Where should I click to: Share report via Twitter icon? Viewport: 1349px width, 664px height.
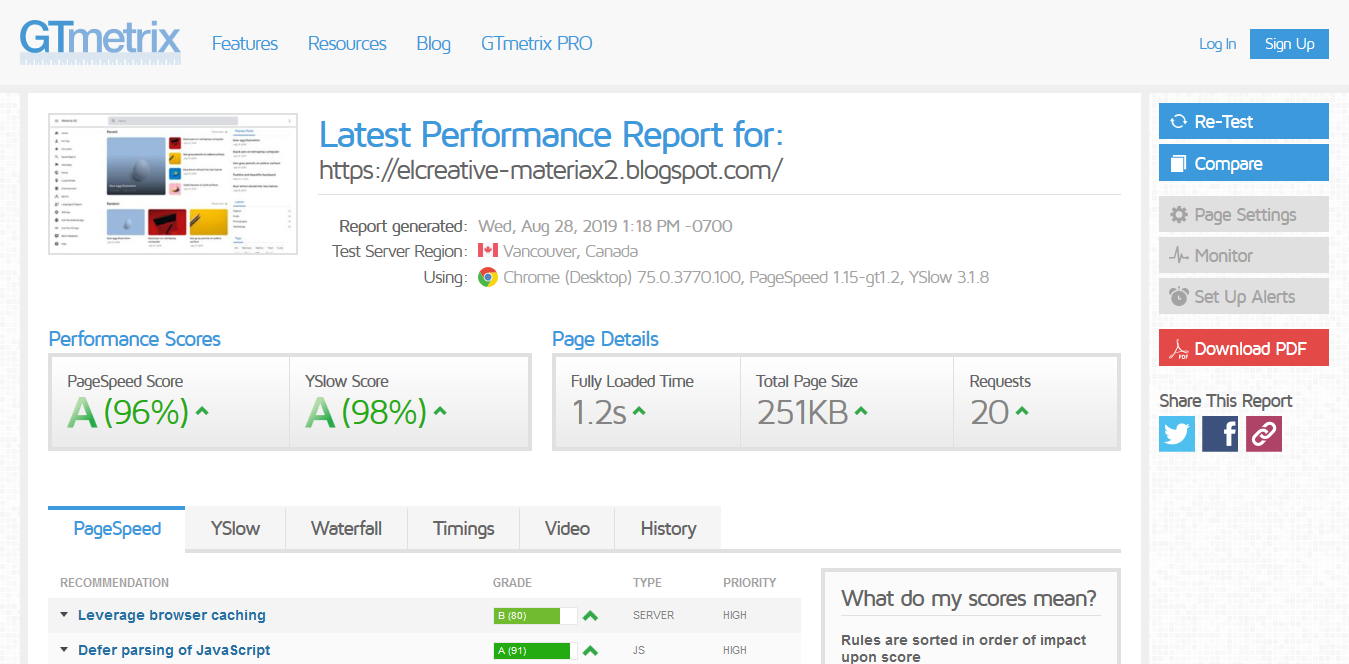(1177, 434)
